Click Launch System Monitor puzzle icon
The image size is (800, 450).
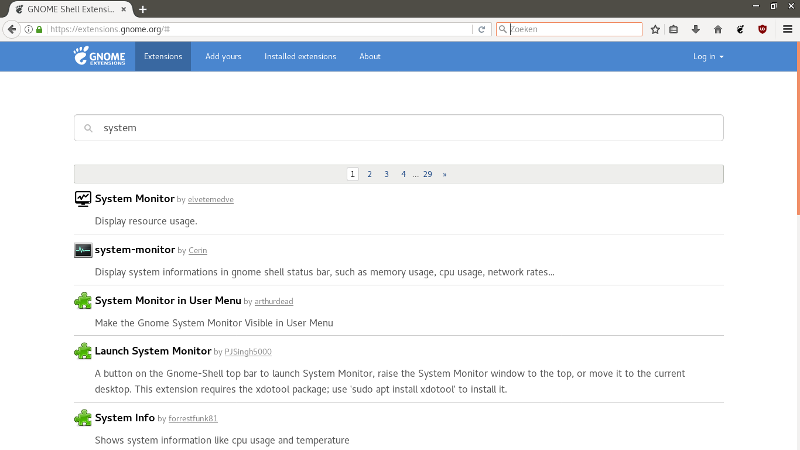tap(83, 351)
